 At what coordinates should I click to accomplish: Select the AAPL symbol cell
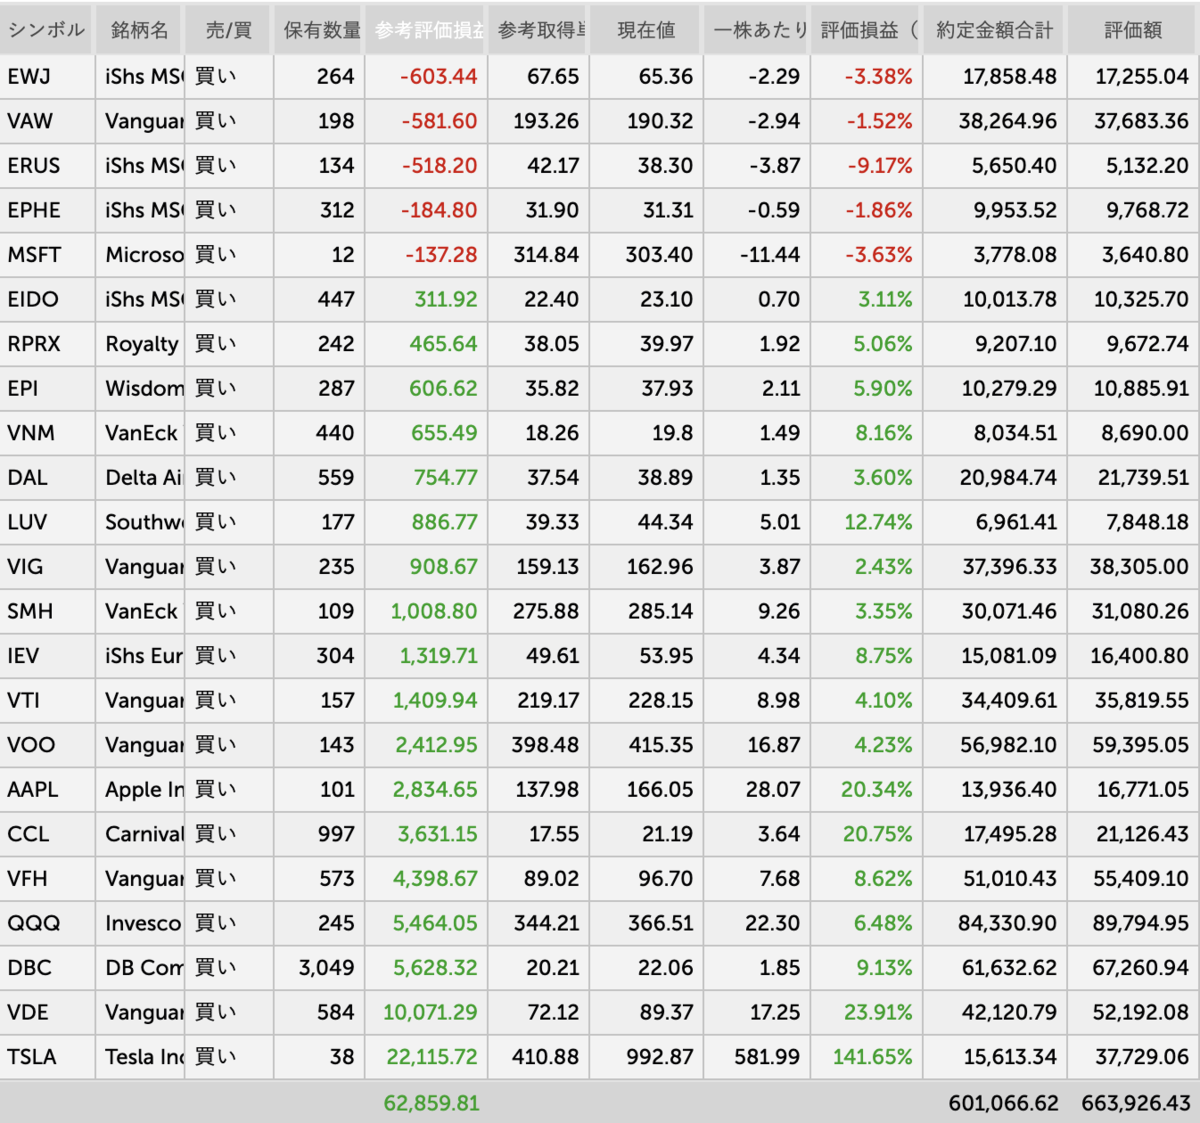click(x=47, y=790)
